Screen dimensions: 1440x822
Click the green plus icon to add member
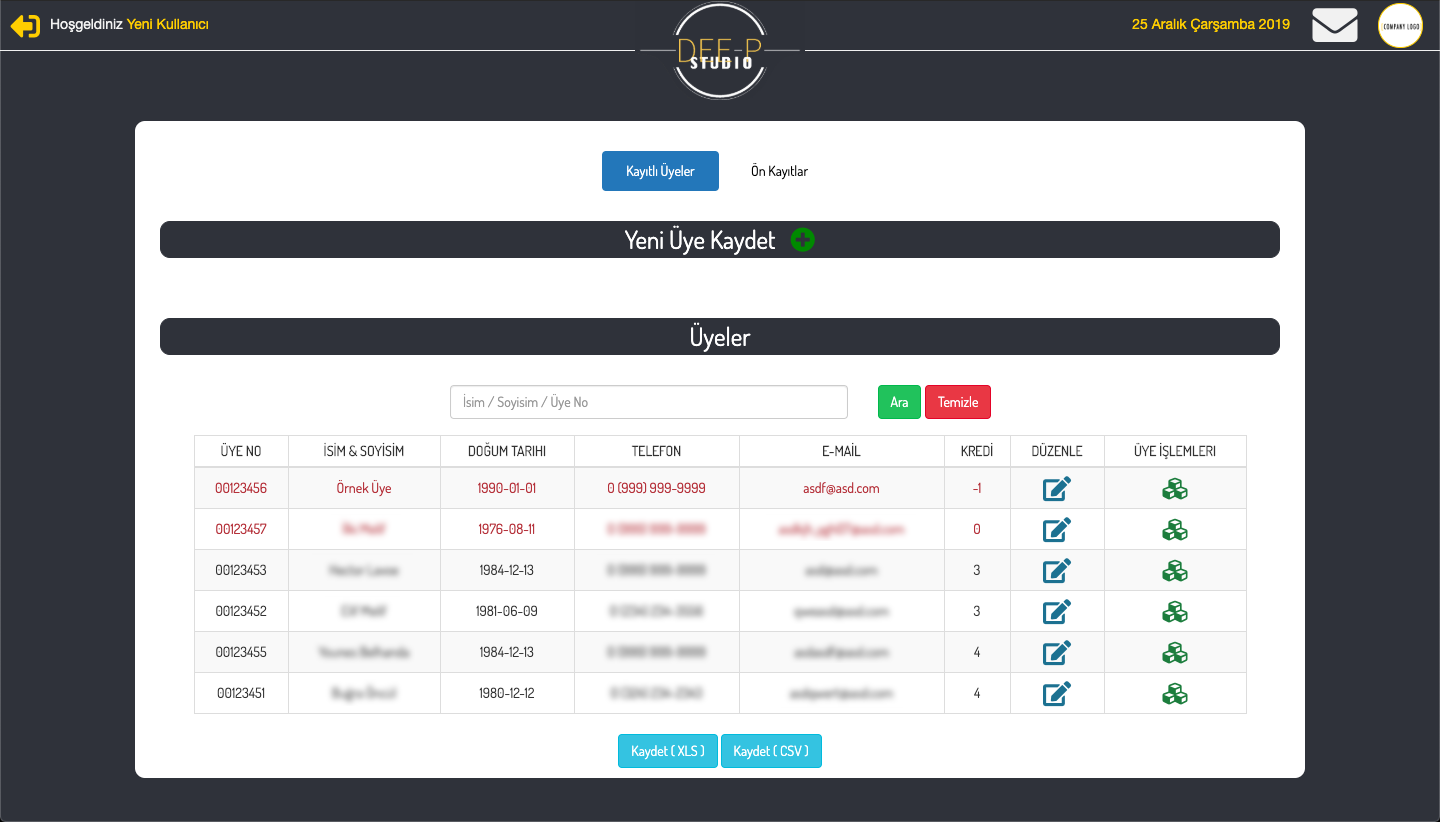pos(802,240)
